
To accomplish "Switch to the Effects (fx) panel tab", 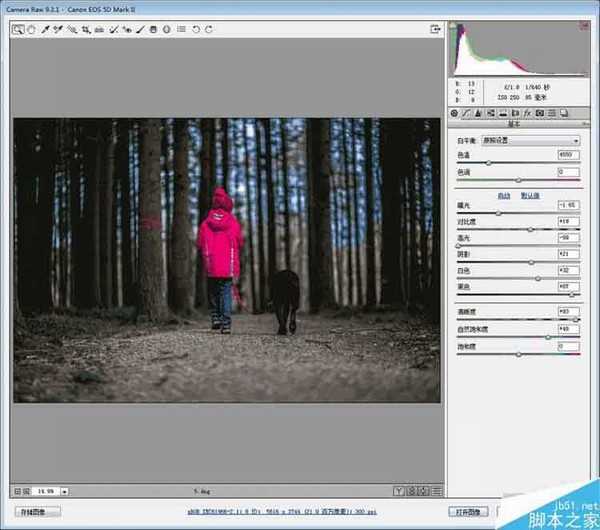I will pos(525,113).
